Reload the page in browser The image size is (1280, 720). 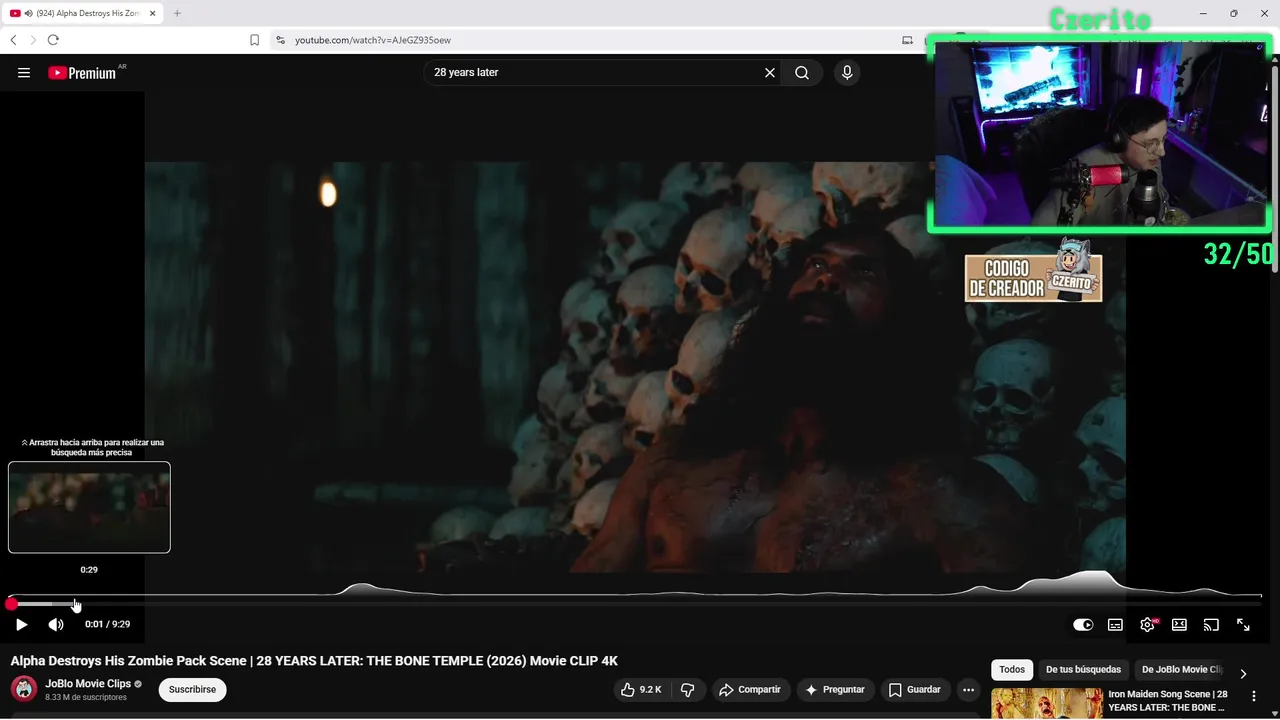tap(53, 40)
